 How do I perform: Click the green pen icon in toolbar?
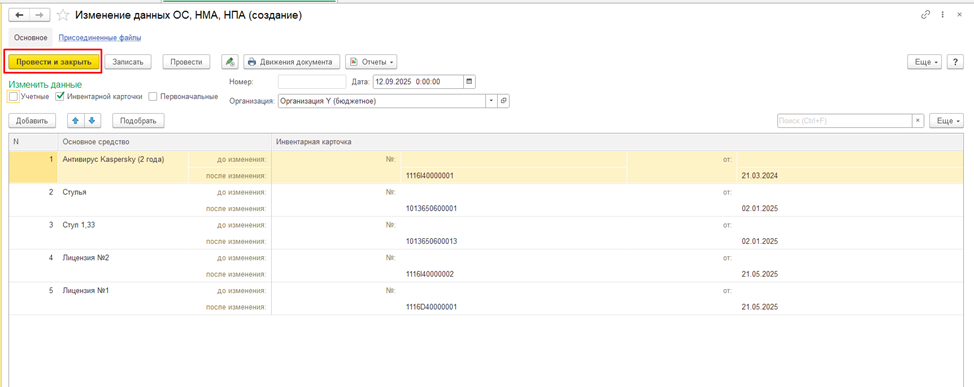pos(230,61)
